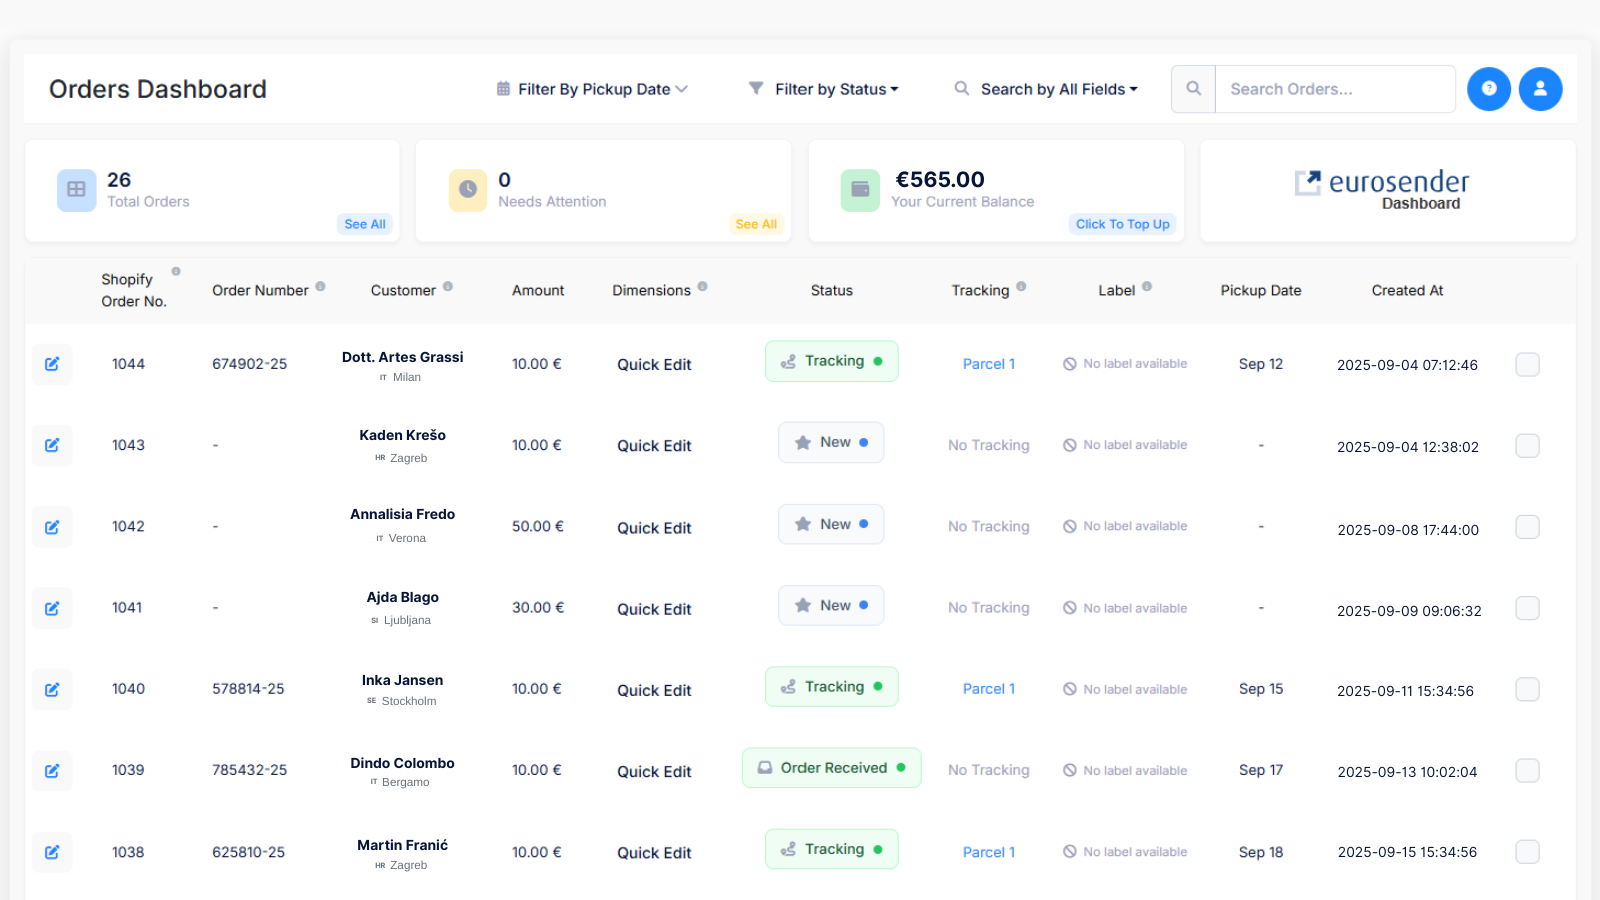1600x900 pixels.
Task: Open the user profile icon
Action: 1540,89
